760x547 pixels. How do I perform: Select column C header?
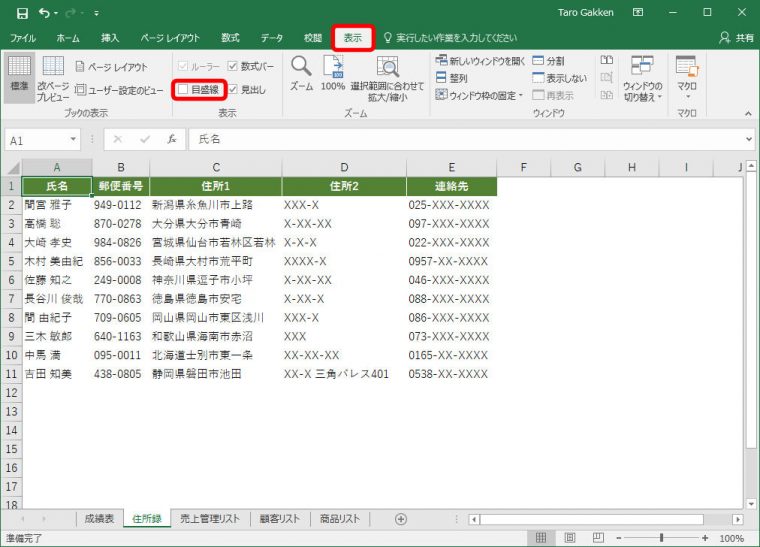[216, 168]
